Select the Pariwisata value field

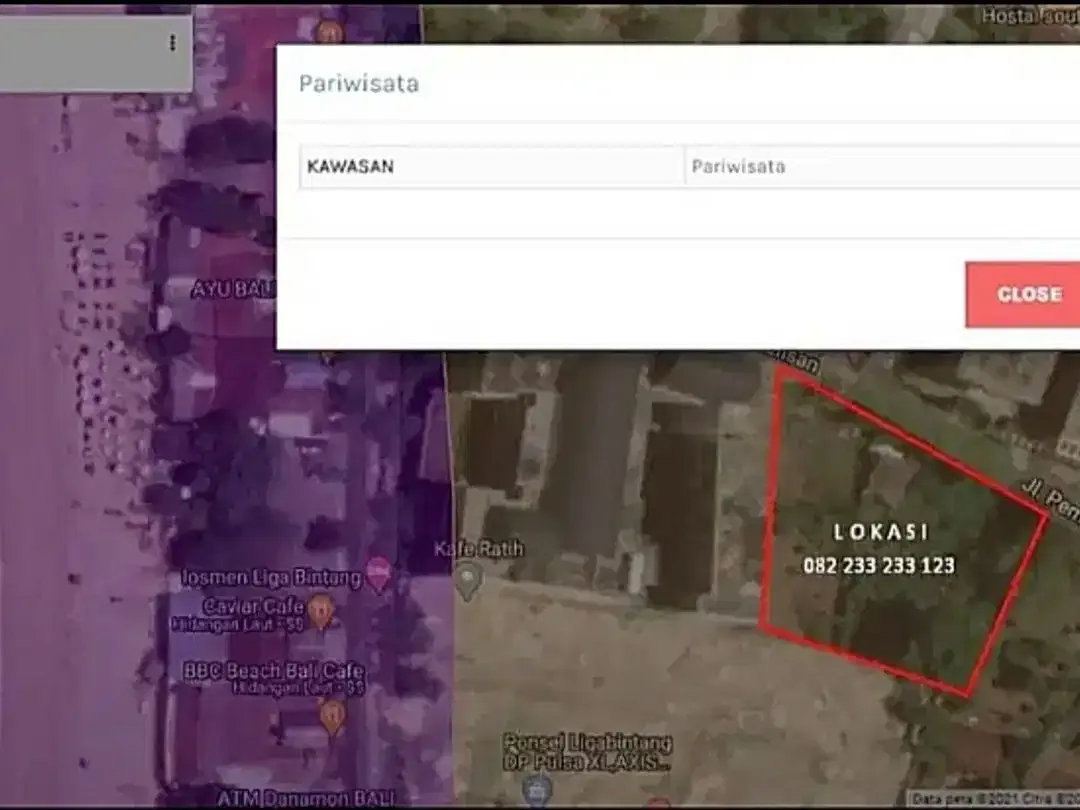883,167
